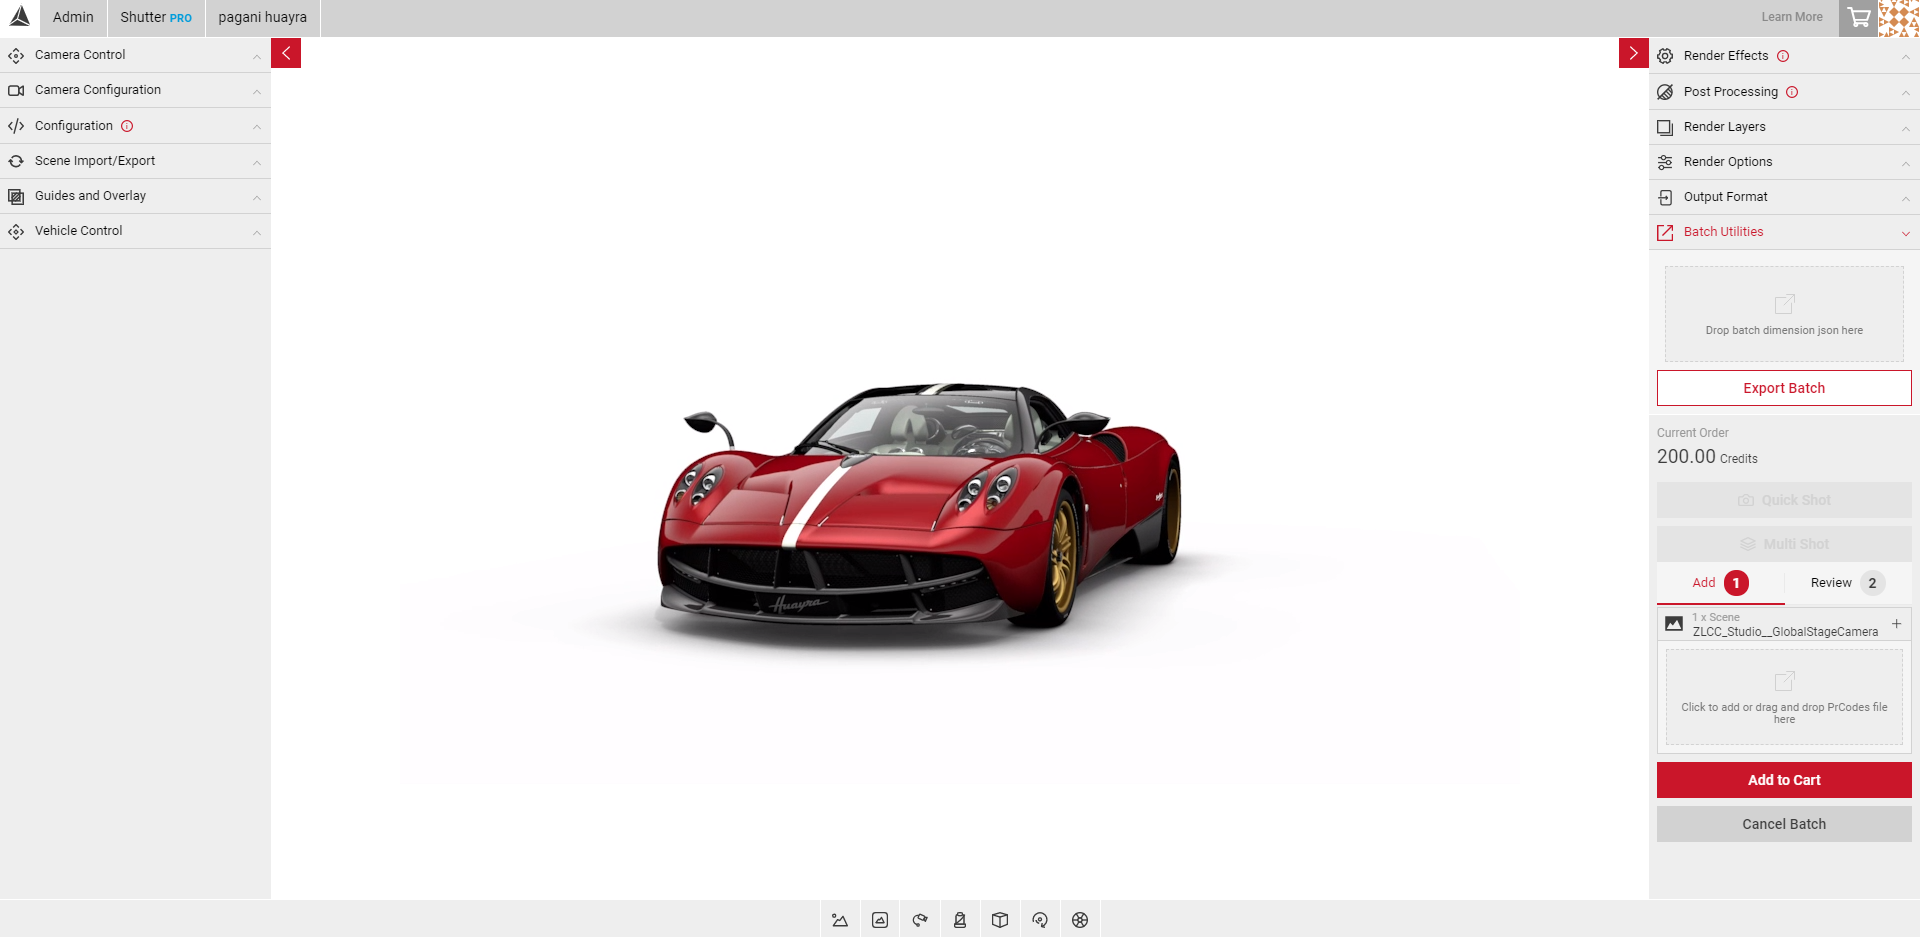Expand the Guides and Overlay chevron

tap(257, 197)
